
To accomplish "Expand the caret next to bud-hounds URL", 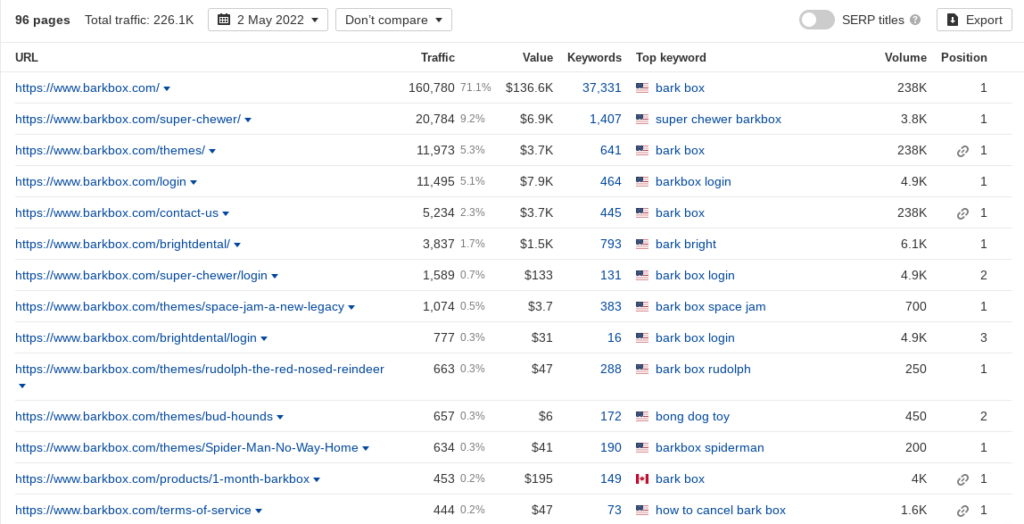I will (280, 418).
